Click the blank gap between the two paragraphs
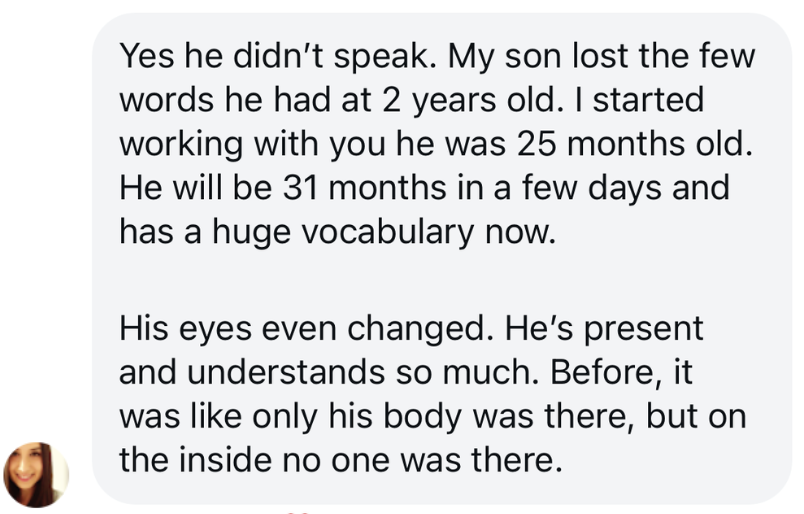 point(430,281)
